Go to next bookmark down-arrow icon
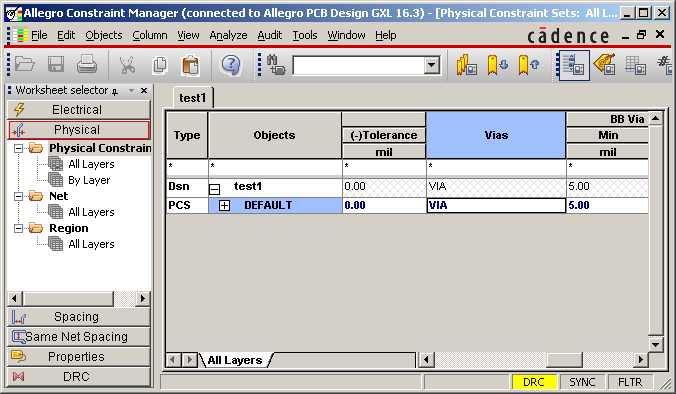The width and height of the screenshot is (676, 394). tap(497, 65)
